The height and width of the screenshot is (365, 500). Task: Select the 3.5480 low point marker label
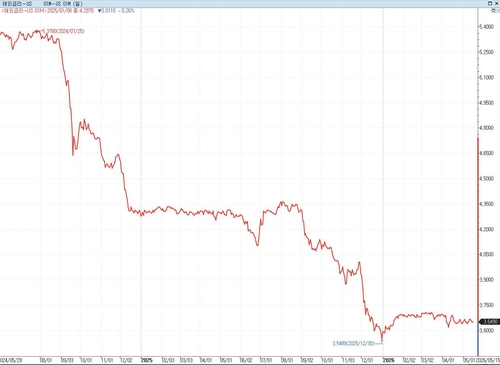(353, 343)
